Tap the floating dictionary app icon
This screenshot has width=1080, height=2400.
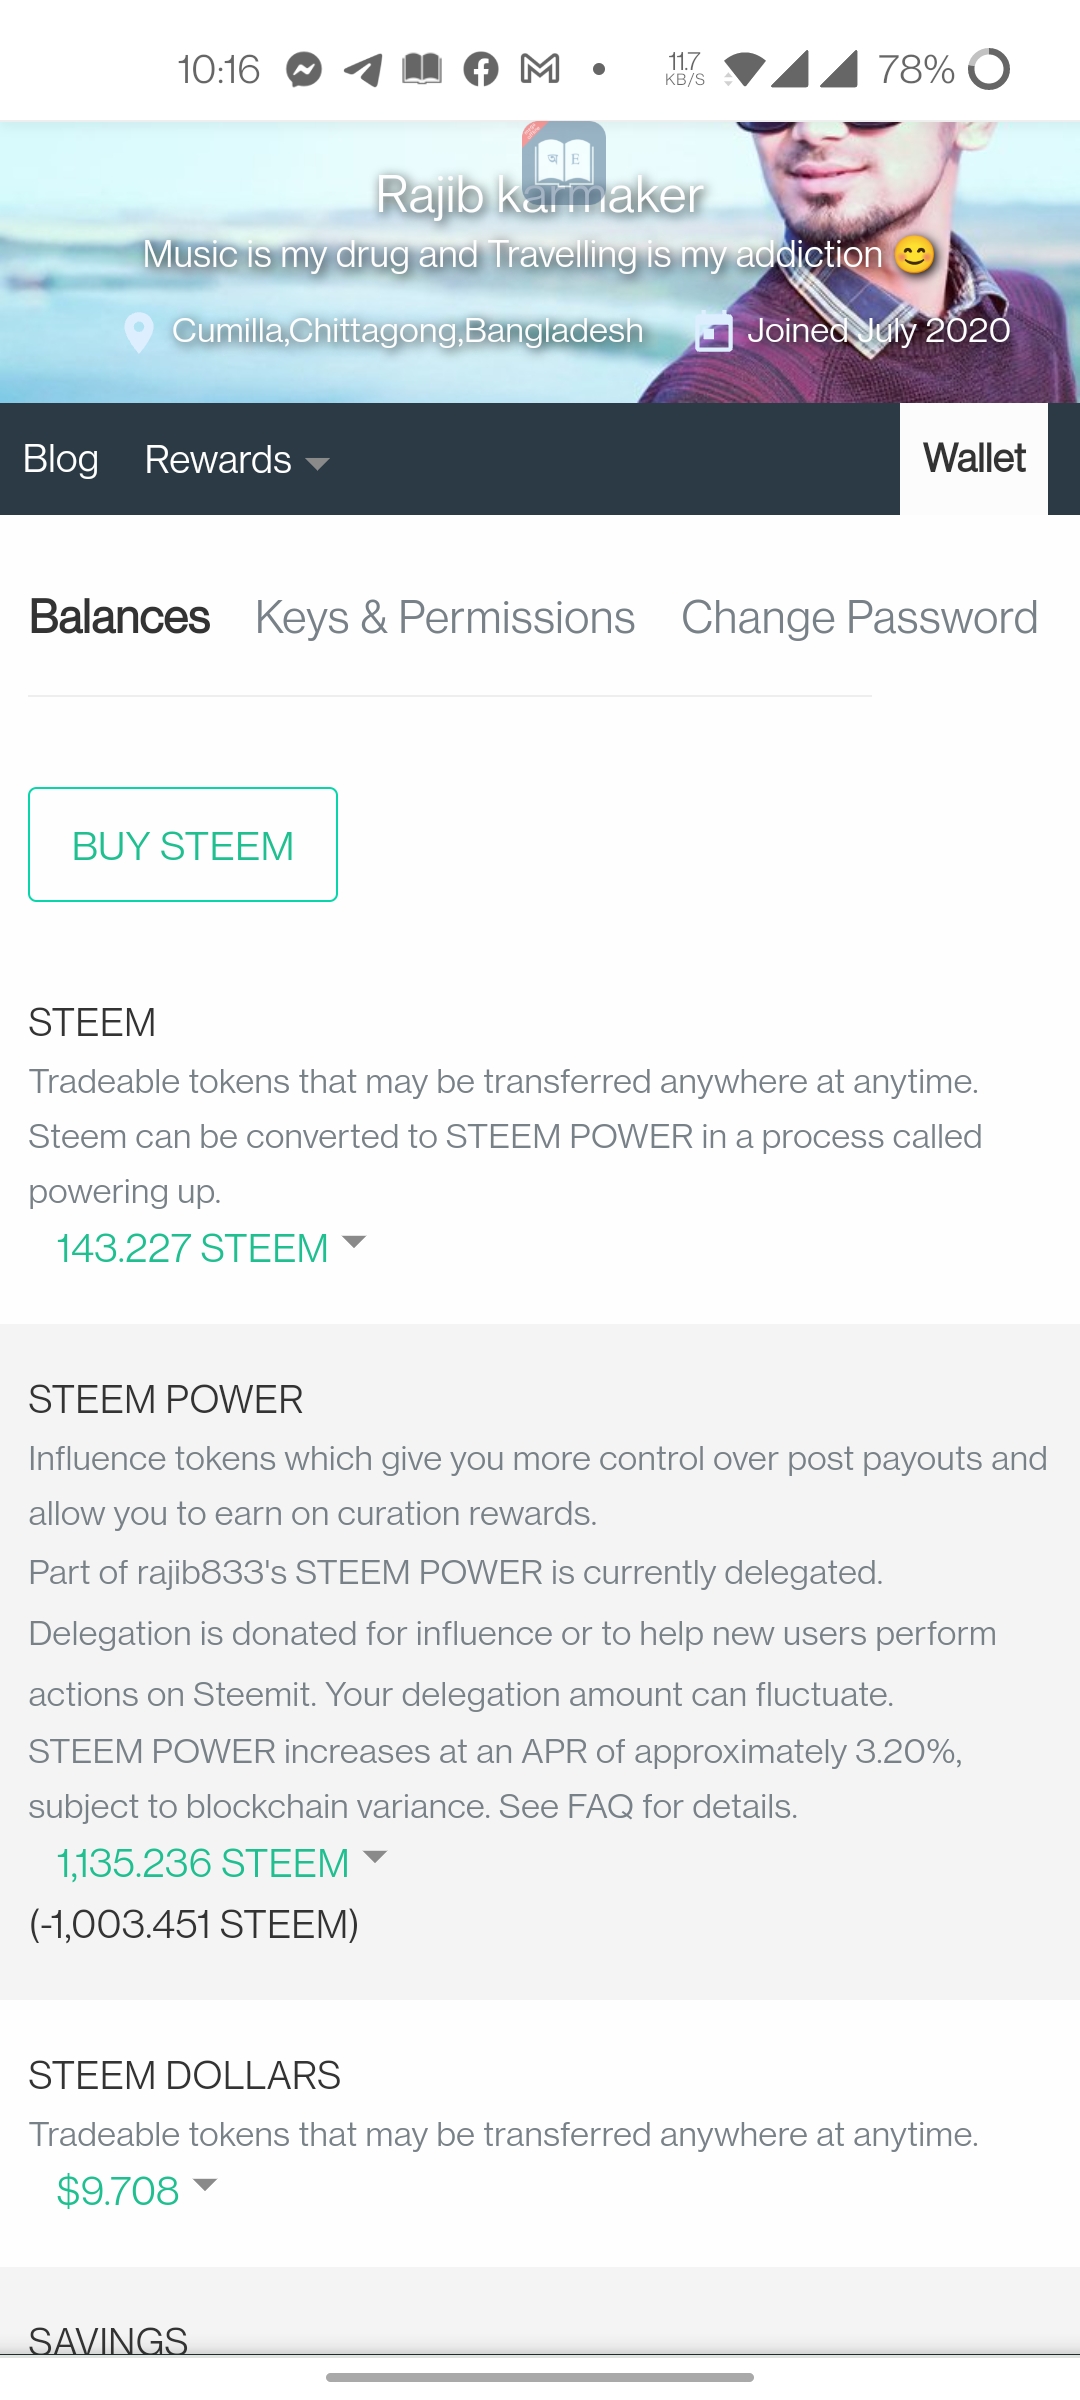564,160
